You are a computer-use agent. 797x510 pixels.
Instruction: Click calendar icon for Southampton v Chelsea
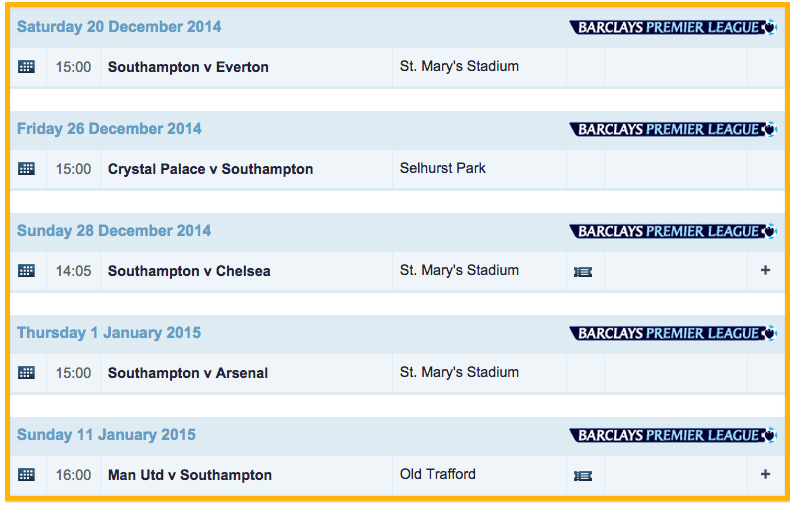27,271
